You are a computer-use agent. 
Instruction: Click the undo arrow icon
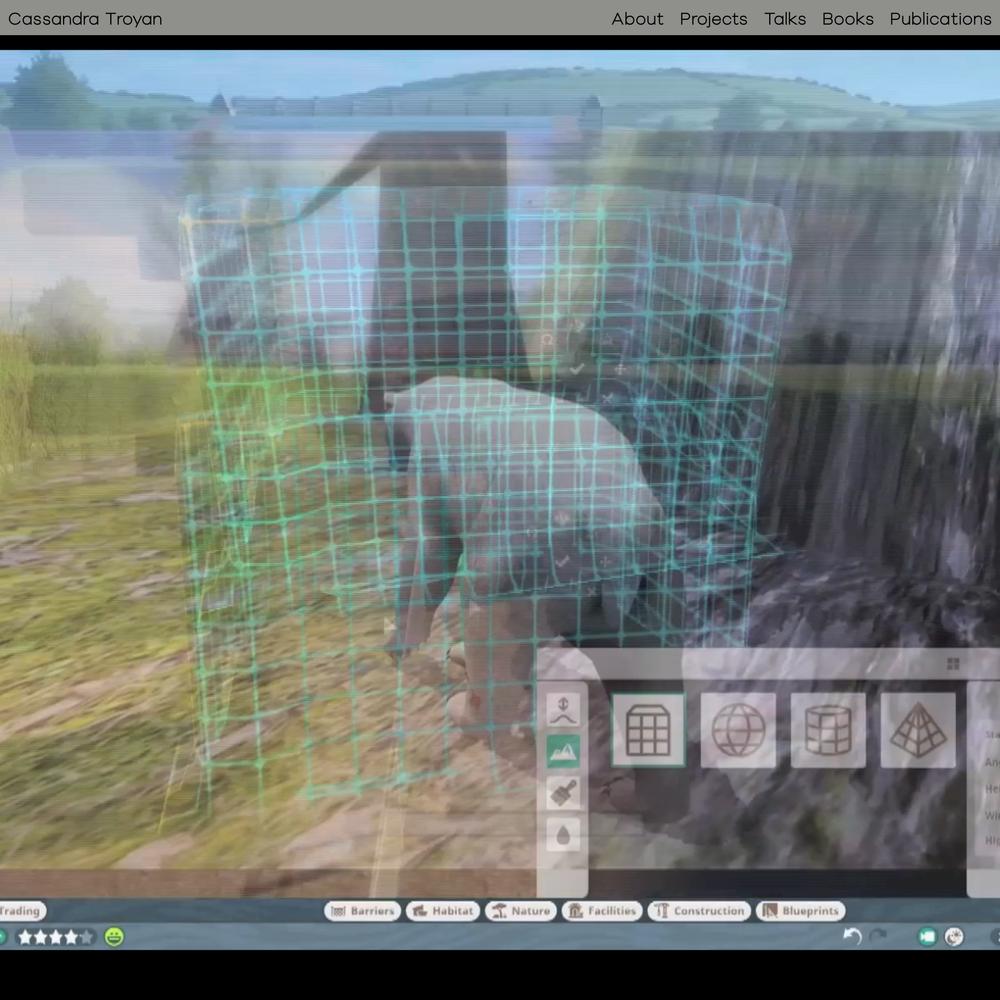[x=853, y=936]
